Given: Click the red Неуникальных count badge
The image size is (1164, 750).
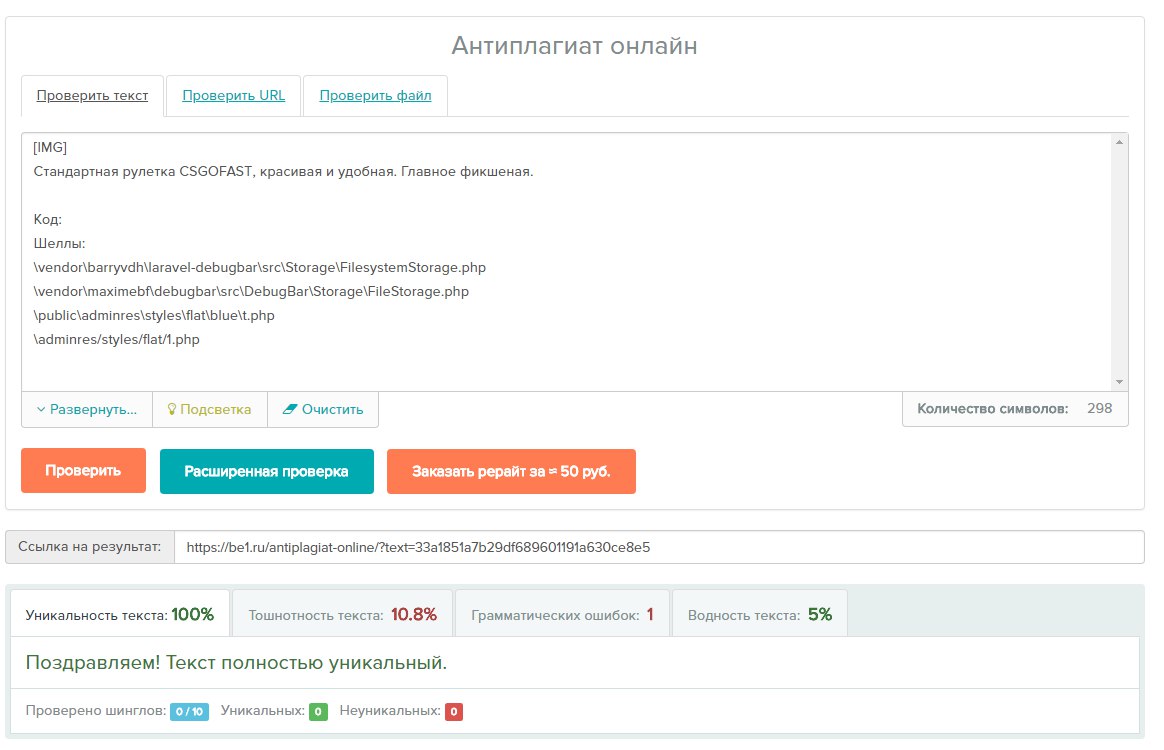Looking at the screenshot, I should [454, 712].
